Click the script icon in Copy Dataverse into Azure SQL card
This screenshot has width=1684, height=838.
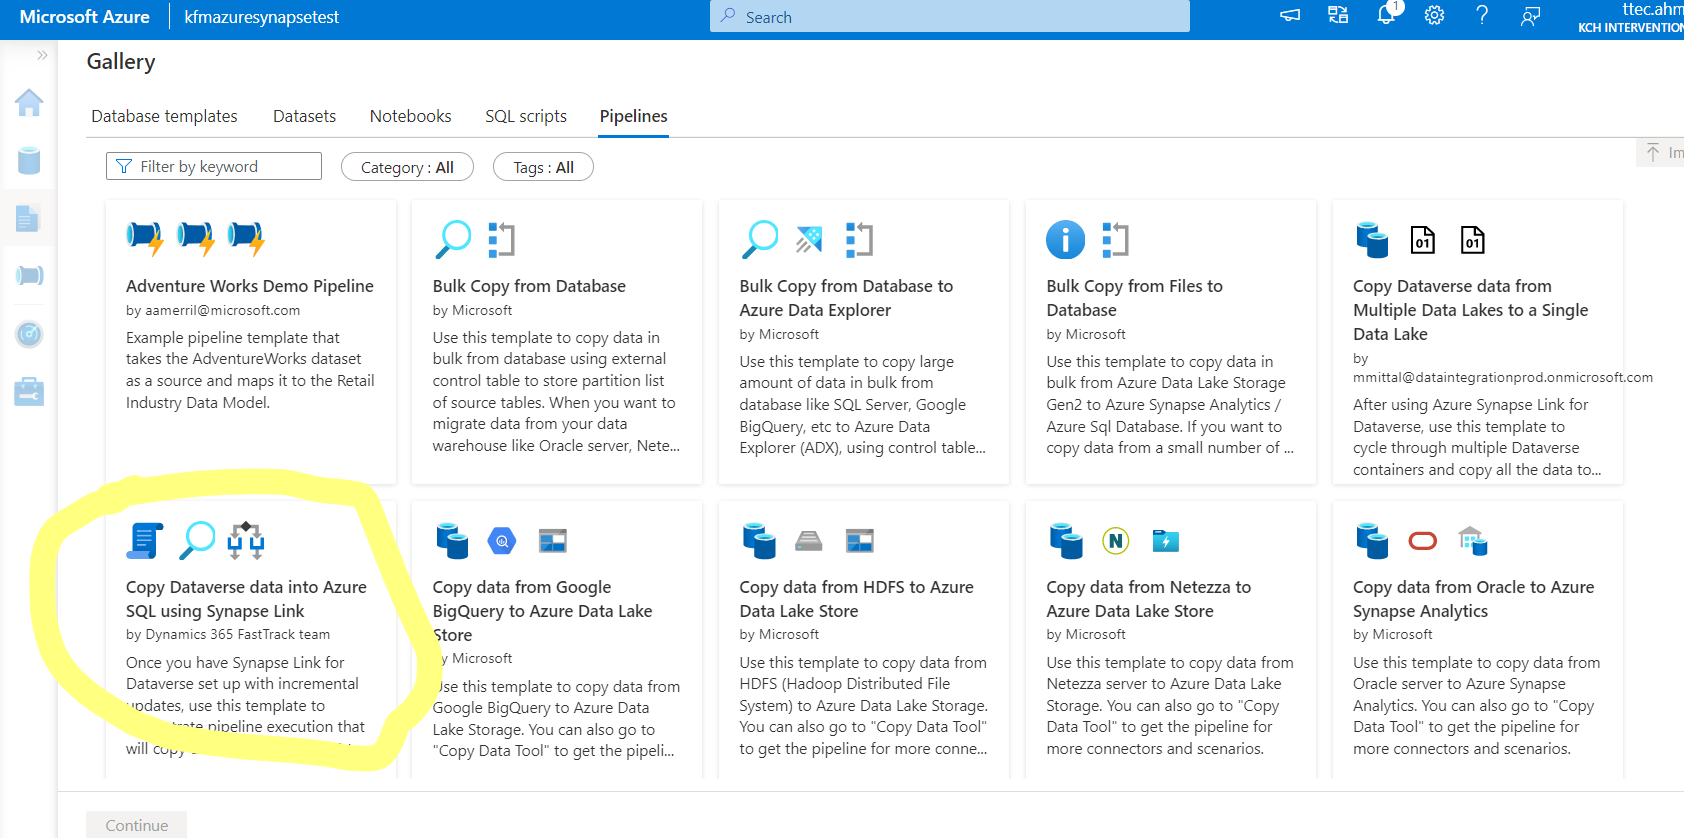[x=145, y=541]
